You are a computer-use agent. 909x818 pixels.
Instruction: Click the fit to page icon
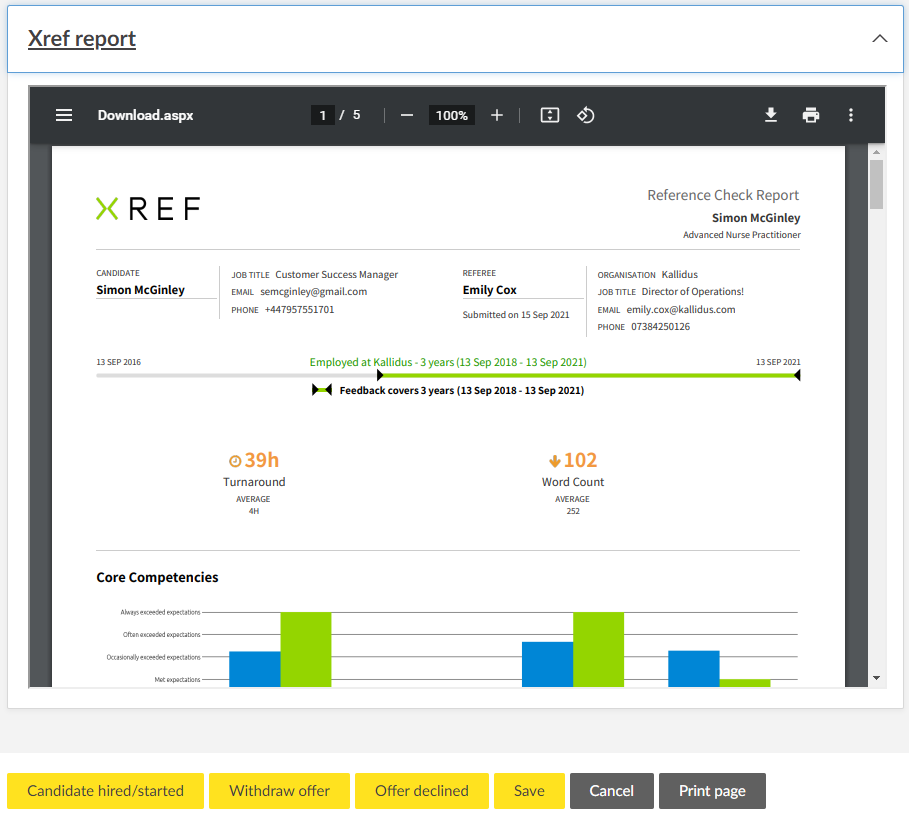549,115
